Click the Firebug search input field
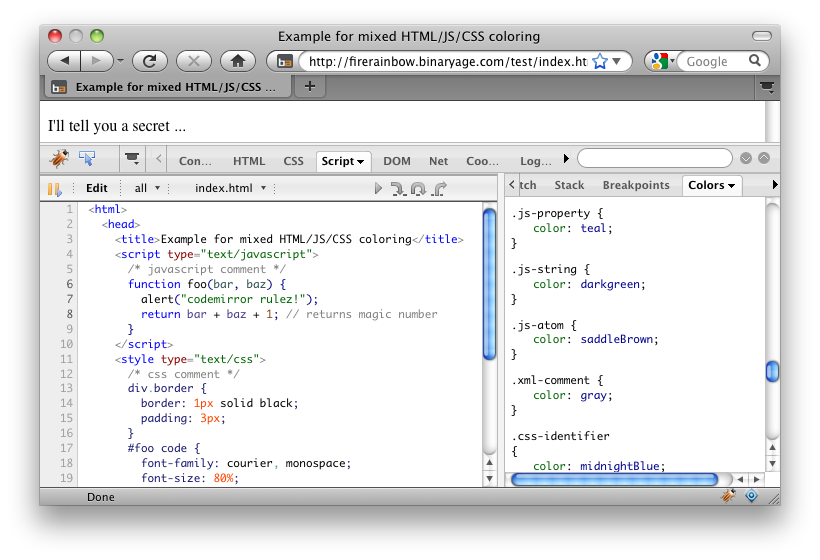 pos(654,158)
